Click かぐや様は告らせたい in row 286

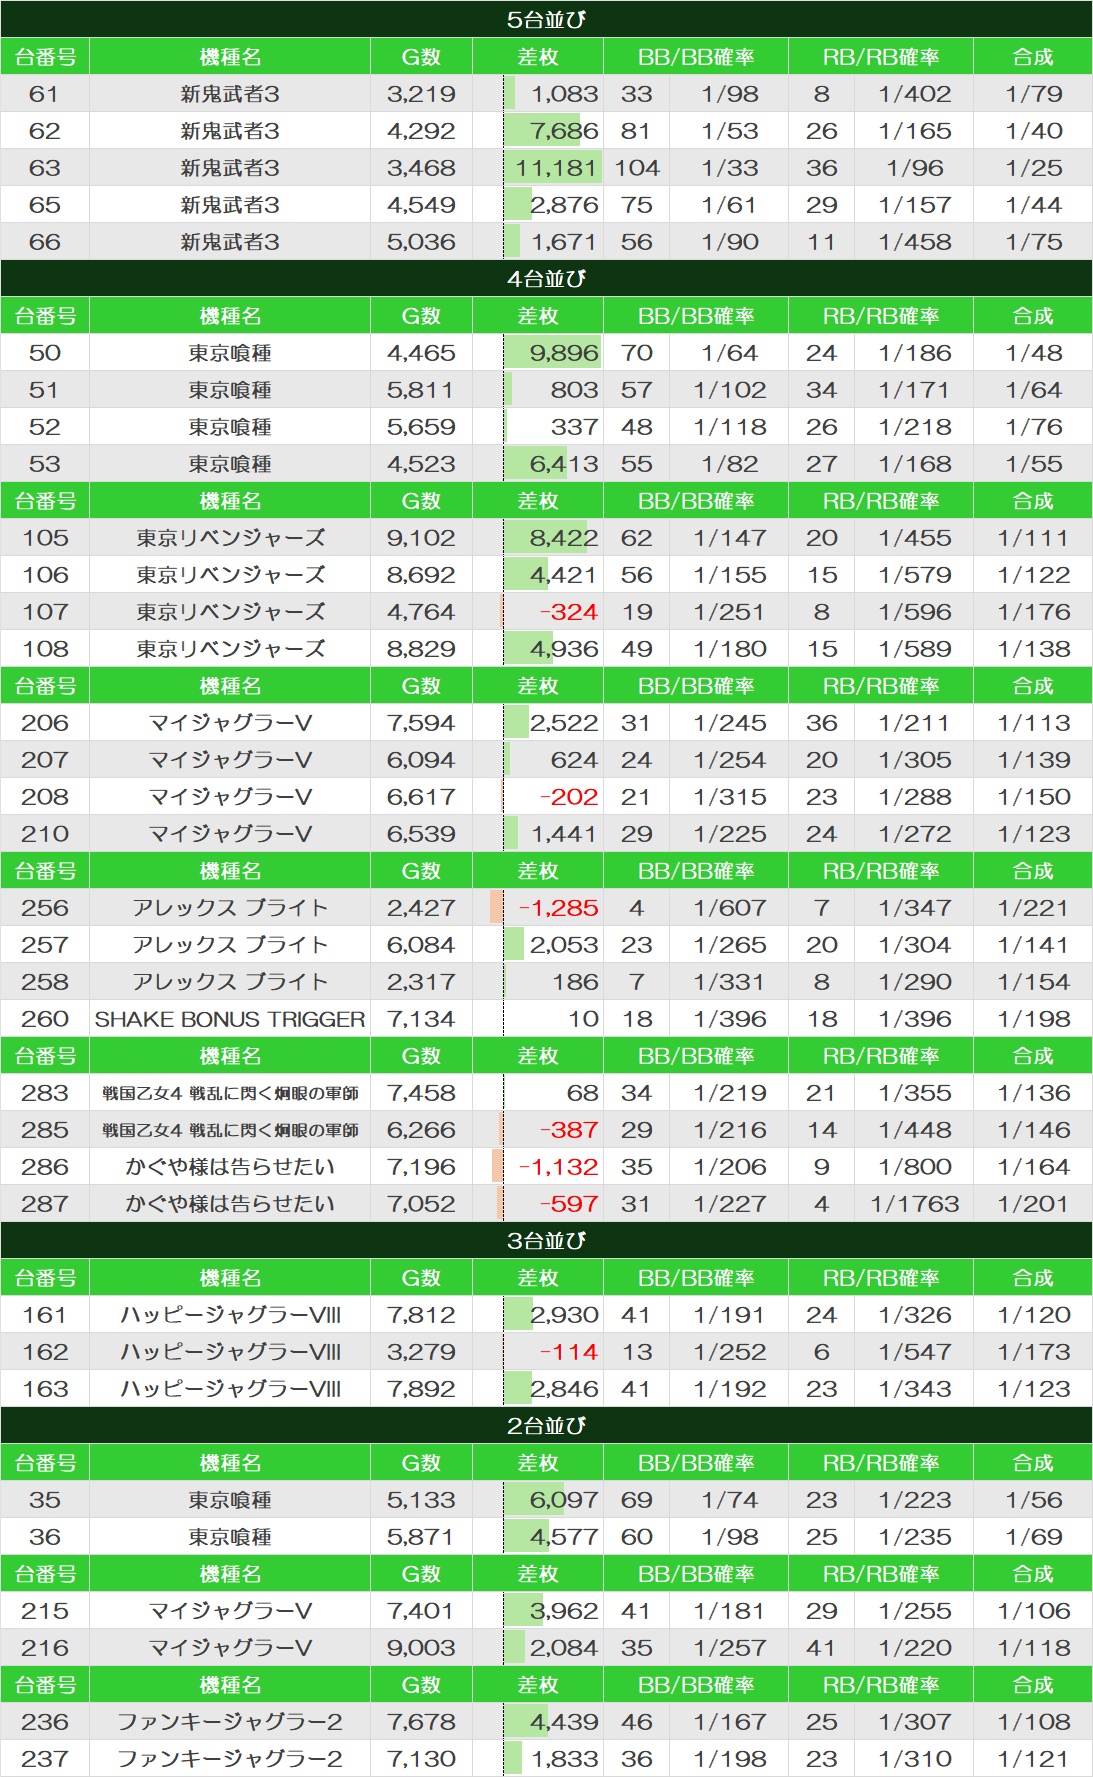click(x=230, y=1167)
